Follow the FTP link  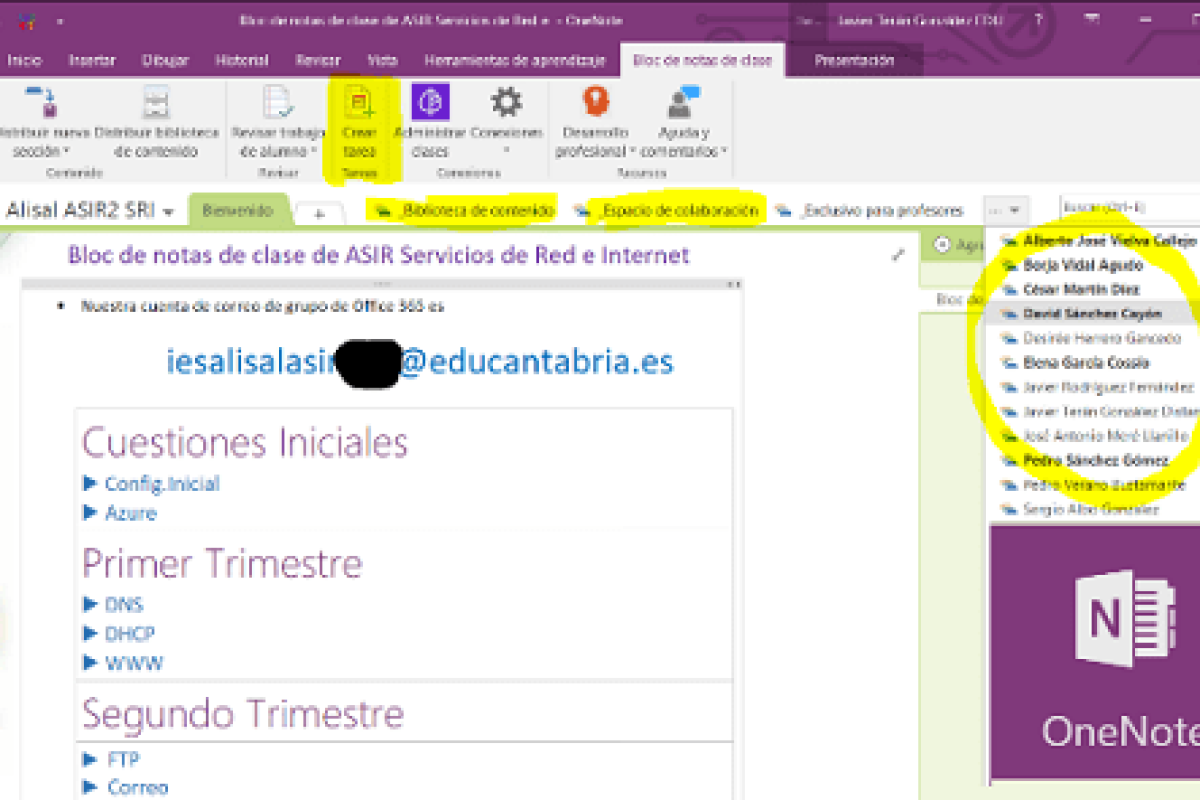(x=123, y=758)
